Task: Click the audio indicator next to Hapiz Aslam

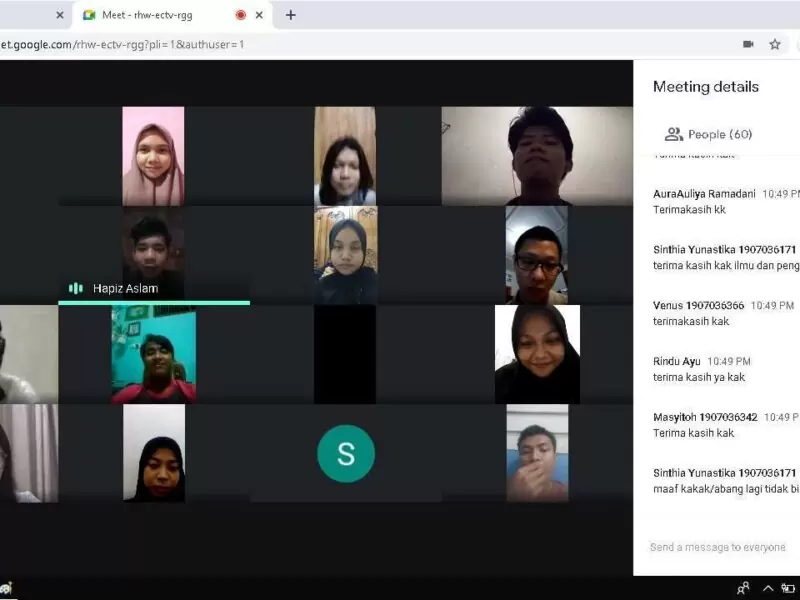Action: tap(76, 288)
